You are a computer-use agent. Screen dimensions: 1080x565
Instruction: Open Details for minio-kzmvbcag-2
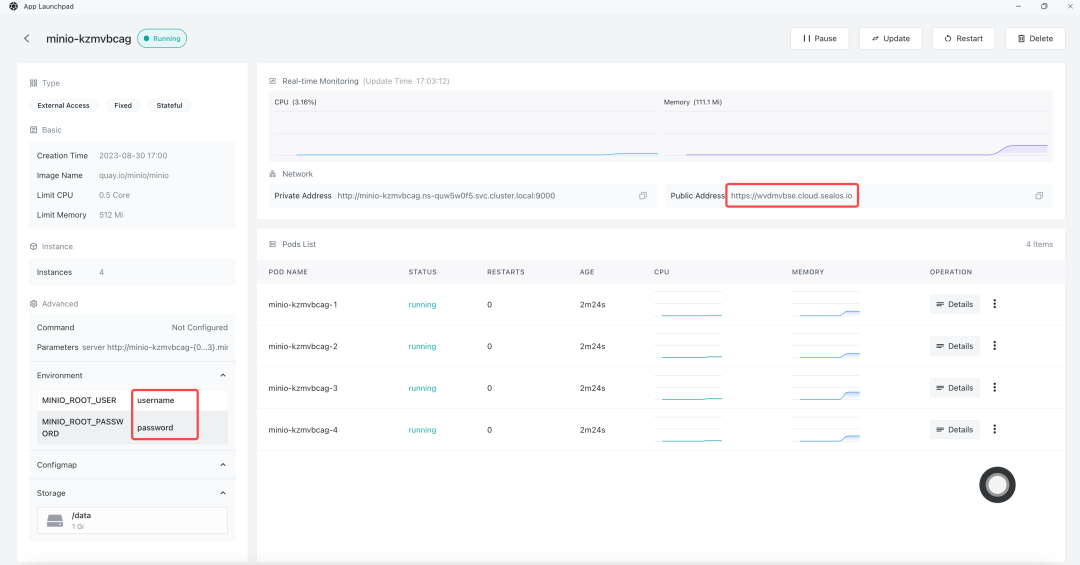955,346
